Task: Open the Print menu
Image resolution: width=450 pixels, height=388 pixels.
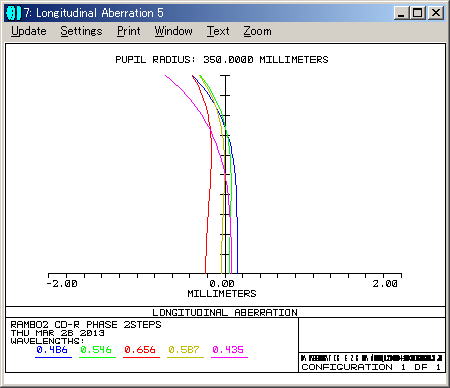Action: coord(129,31)
